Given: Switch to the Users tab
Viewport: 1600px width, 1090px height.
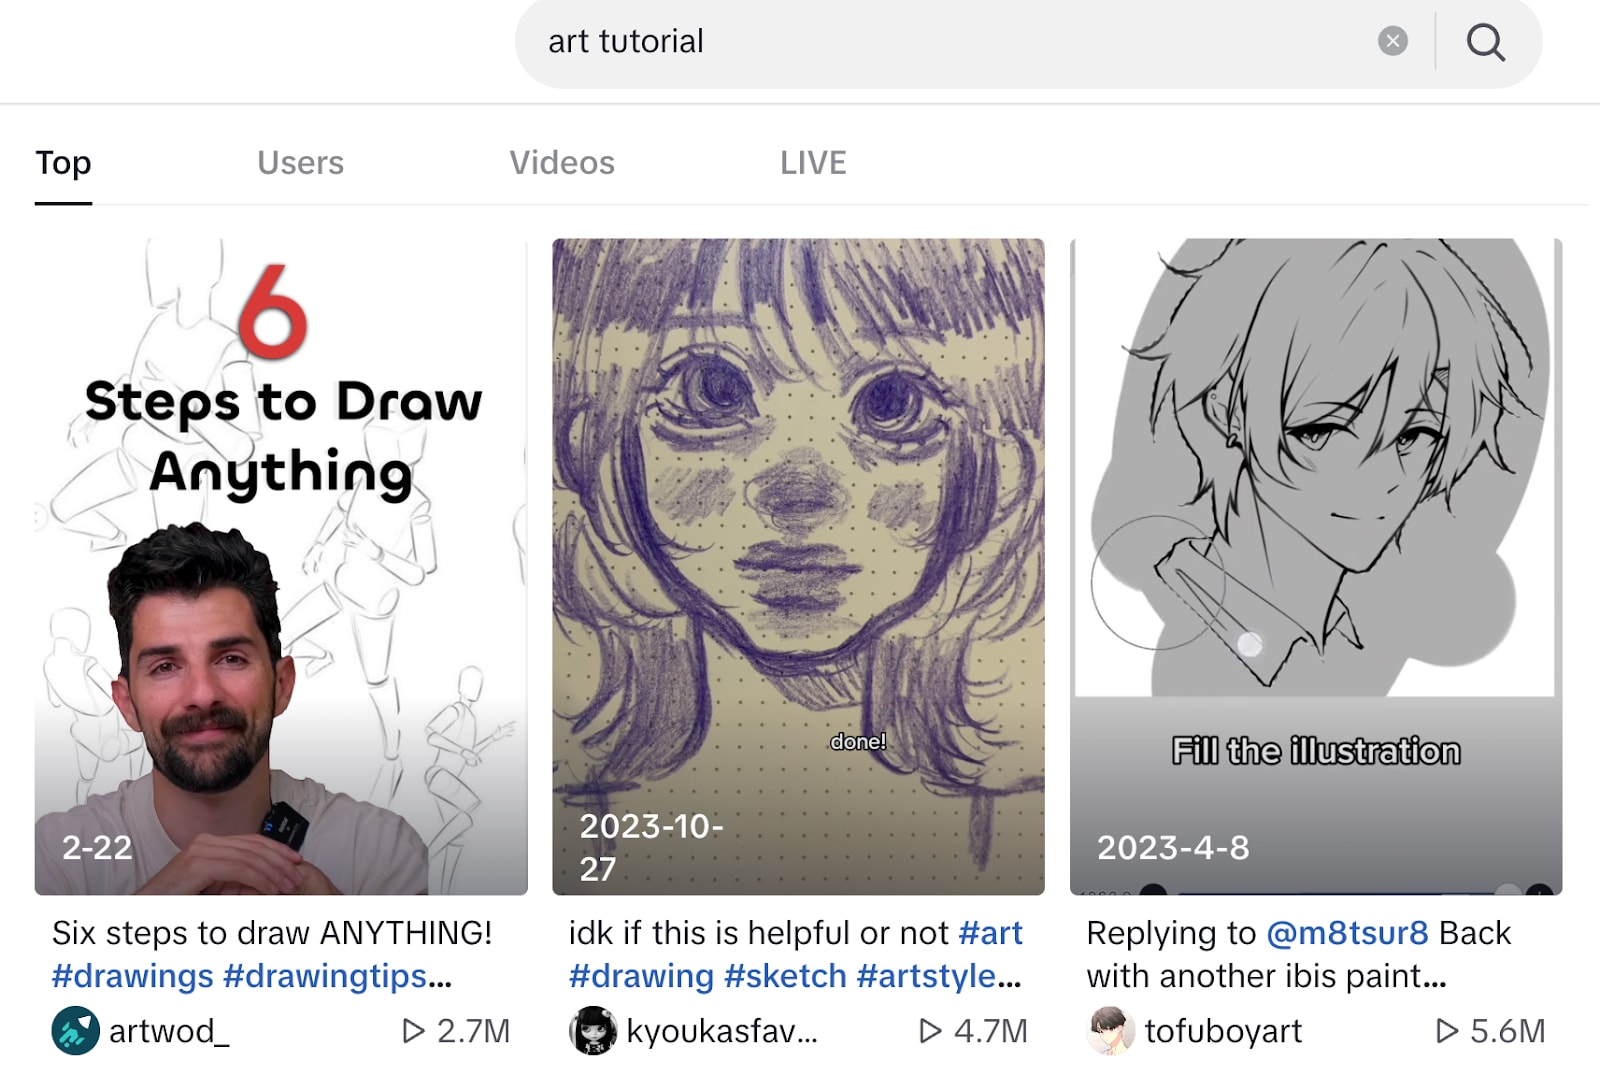Looking at the screenshot, I should (300, 163).
